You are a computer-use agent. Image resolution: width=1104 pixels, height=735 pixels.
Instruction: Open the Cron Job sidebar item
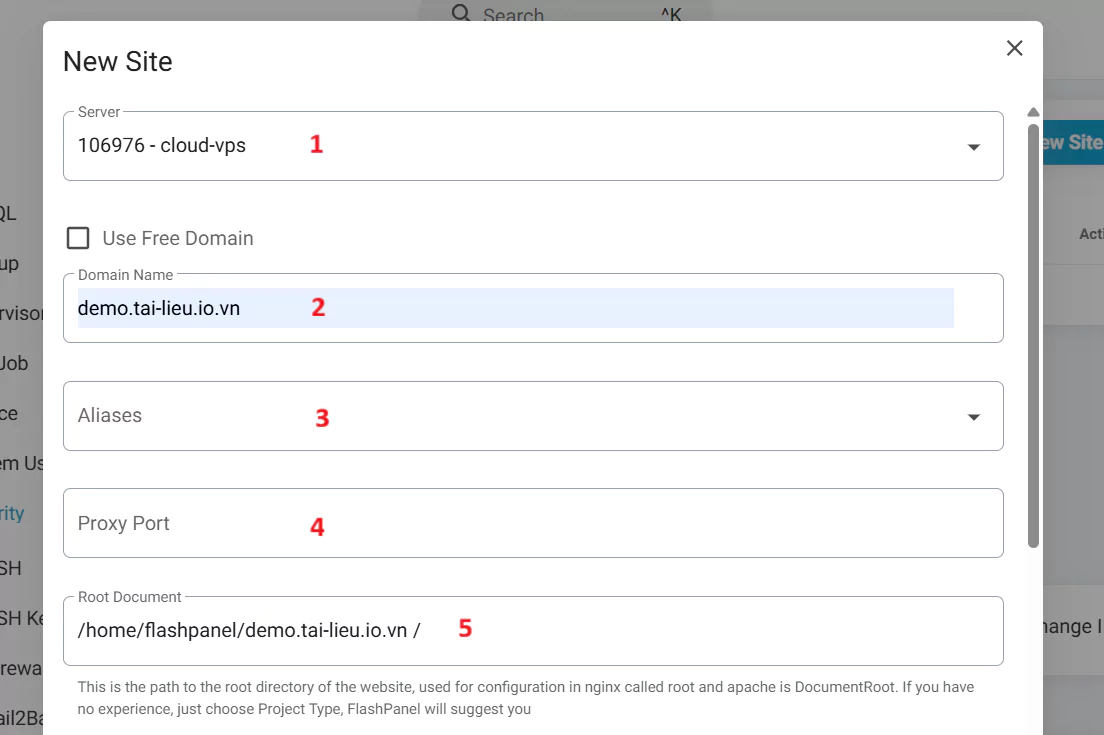(x=14, y=363)
